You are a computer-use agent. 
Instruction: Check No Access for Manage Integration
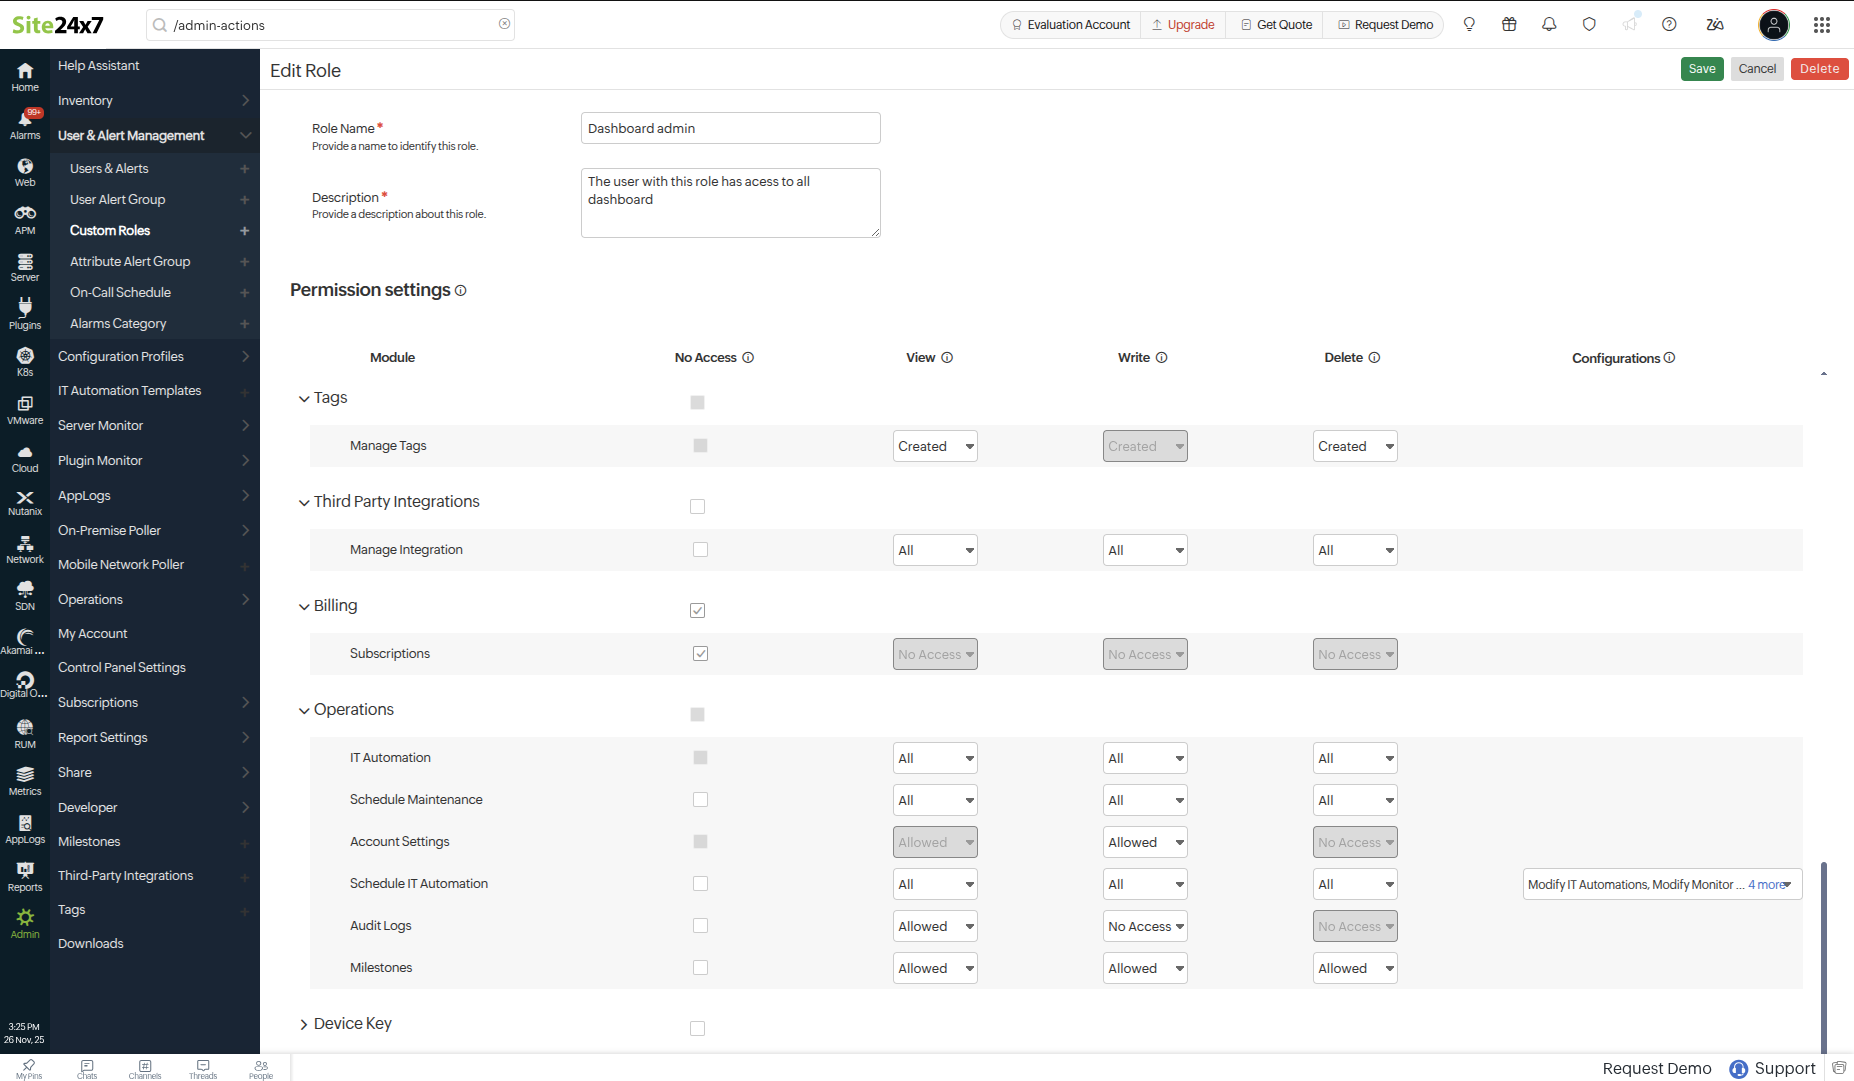[x=700, y=549]
